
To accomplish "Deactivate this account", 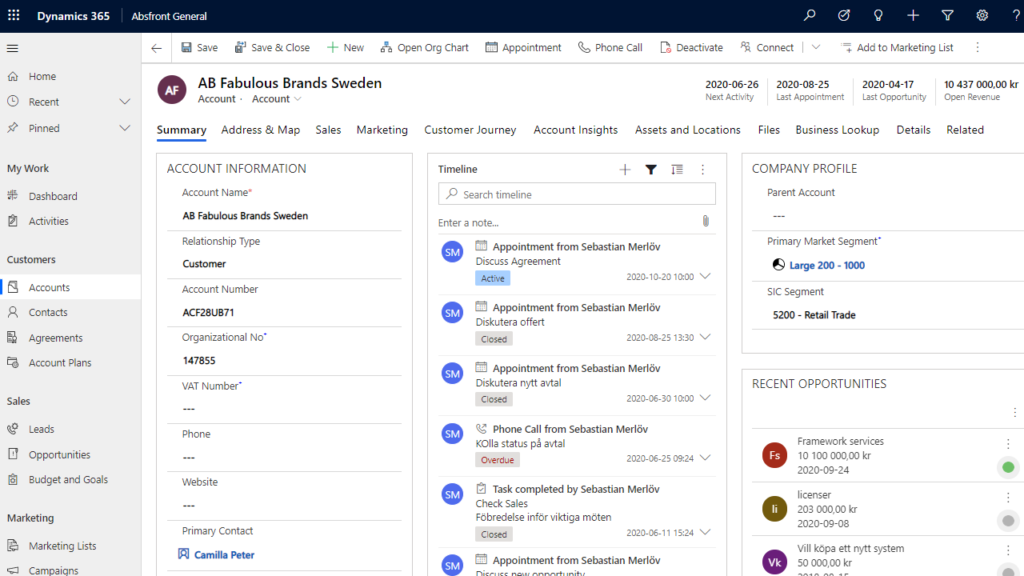I will coord(692,48).
